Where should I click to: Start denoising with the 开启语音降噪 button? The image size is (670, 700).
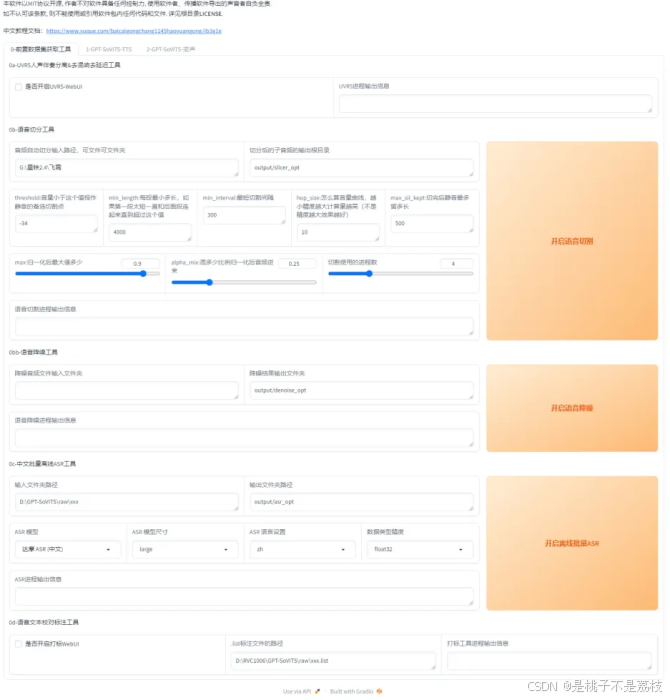coord(572,408)
